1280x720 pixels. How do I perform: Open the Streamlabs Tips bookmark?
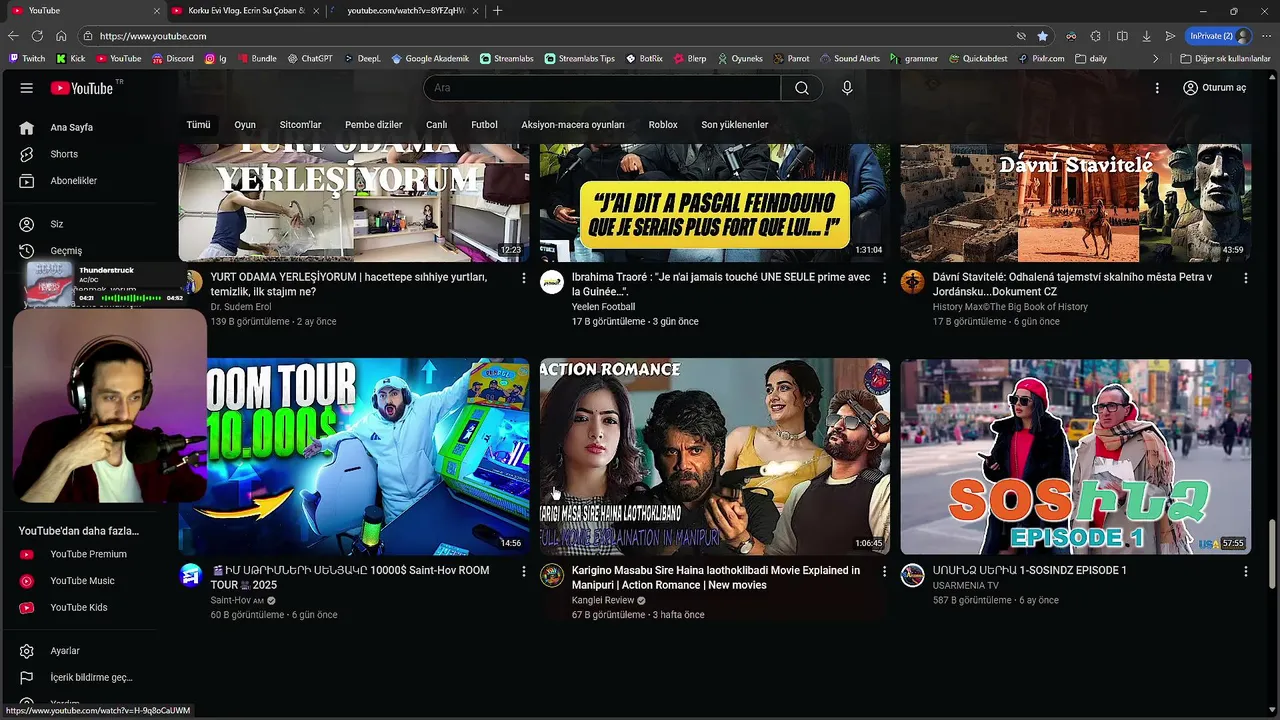[x=580, y=59]
